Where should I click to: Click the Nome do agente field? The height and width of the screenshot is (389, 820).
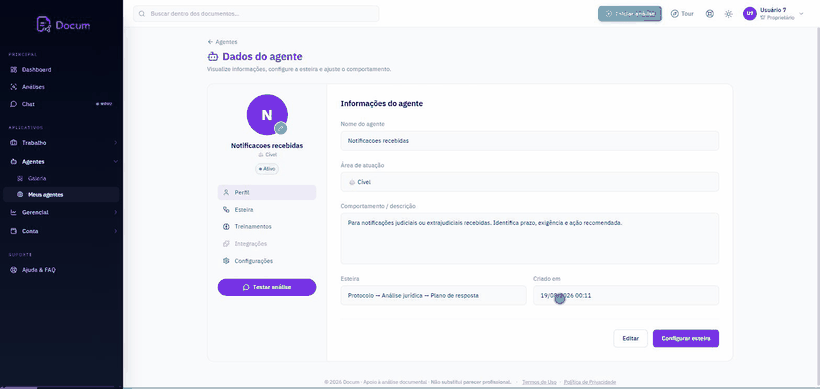tap(529, 141)
